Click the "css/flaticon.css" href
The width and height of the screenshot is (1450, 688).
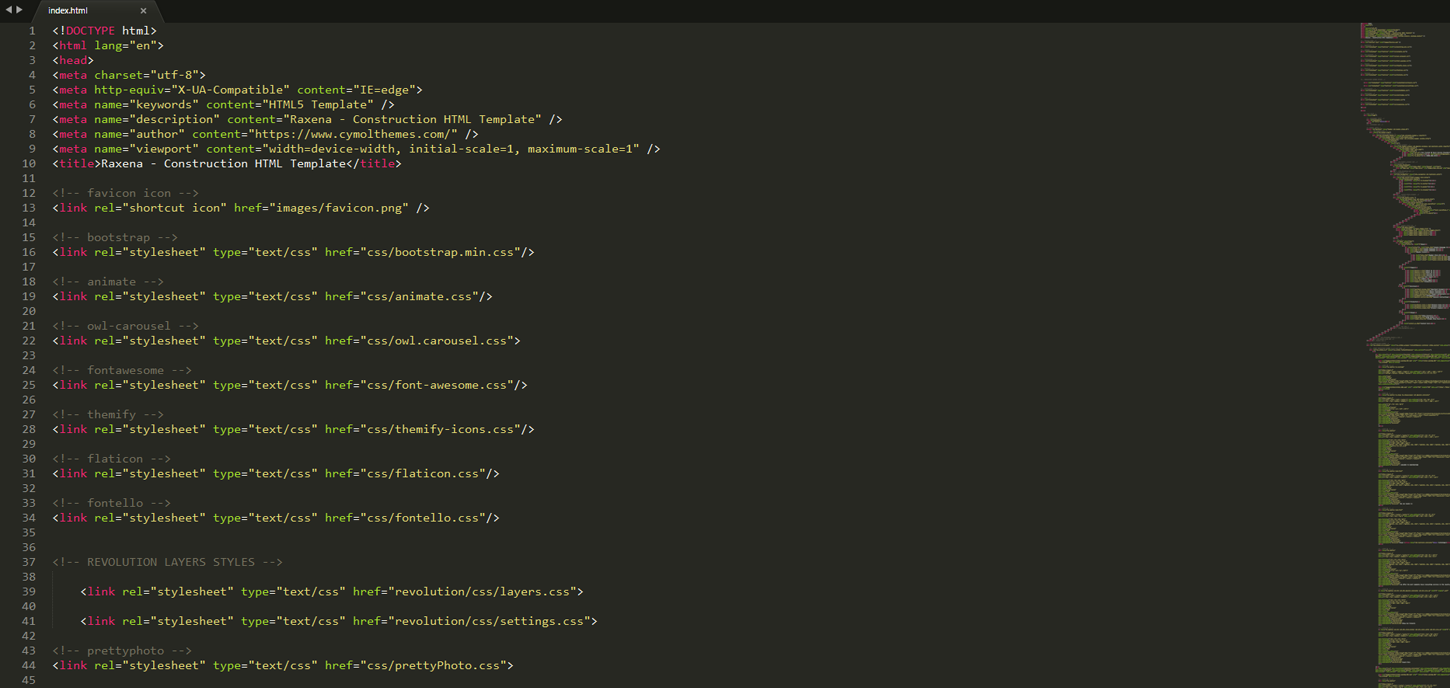[x=423, y=473]
